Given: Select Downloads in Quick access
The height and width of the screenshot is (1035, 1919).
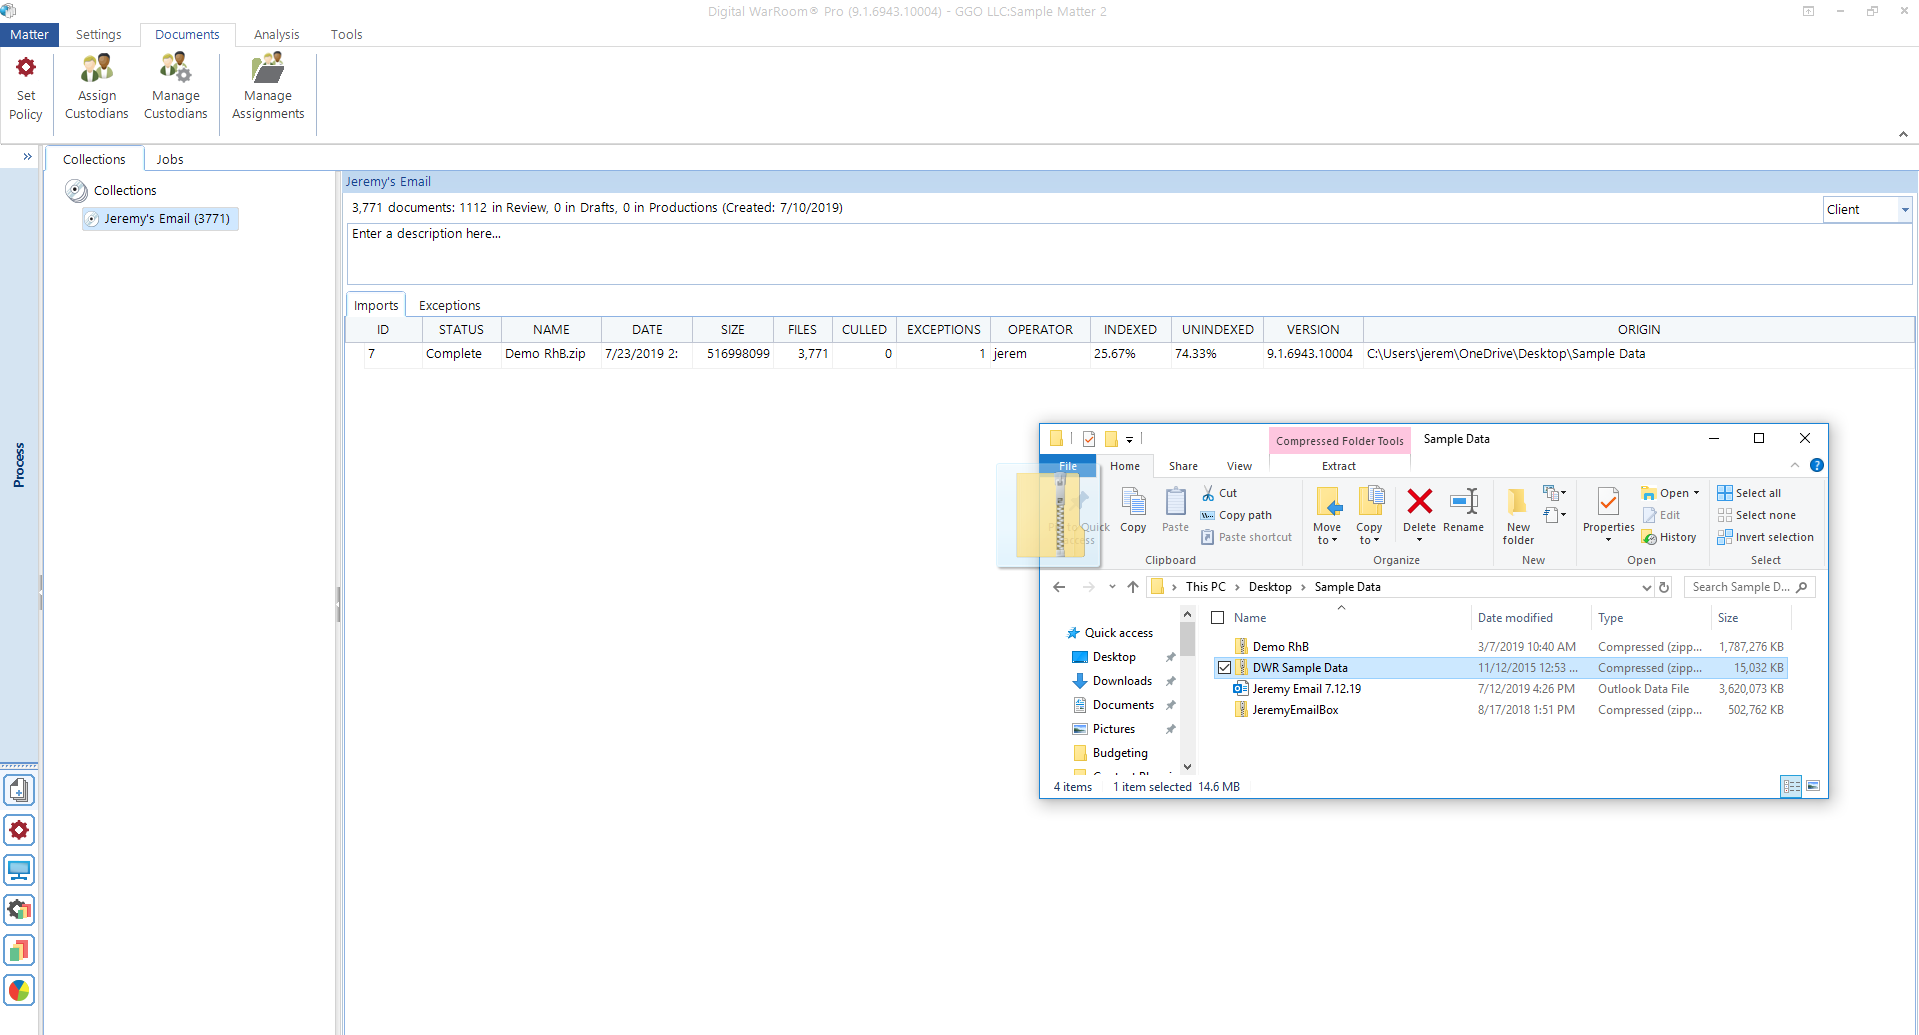Looking at the screenshot, I should click(x=1122, y=681).
